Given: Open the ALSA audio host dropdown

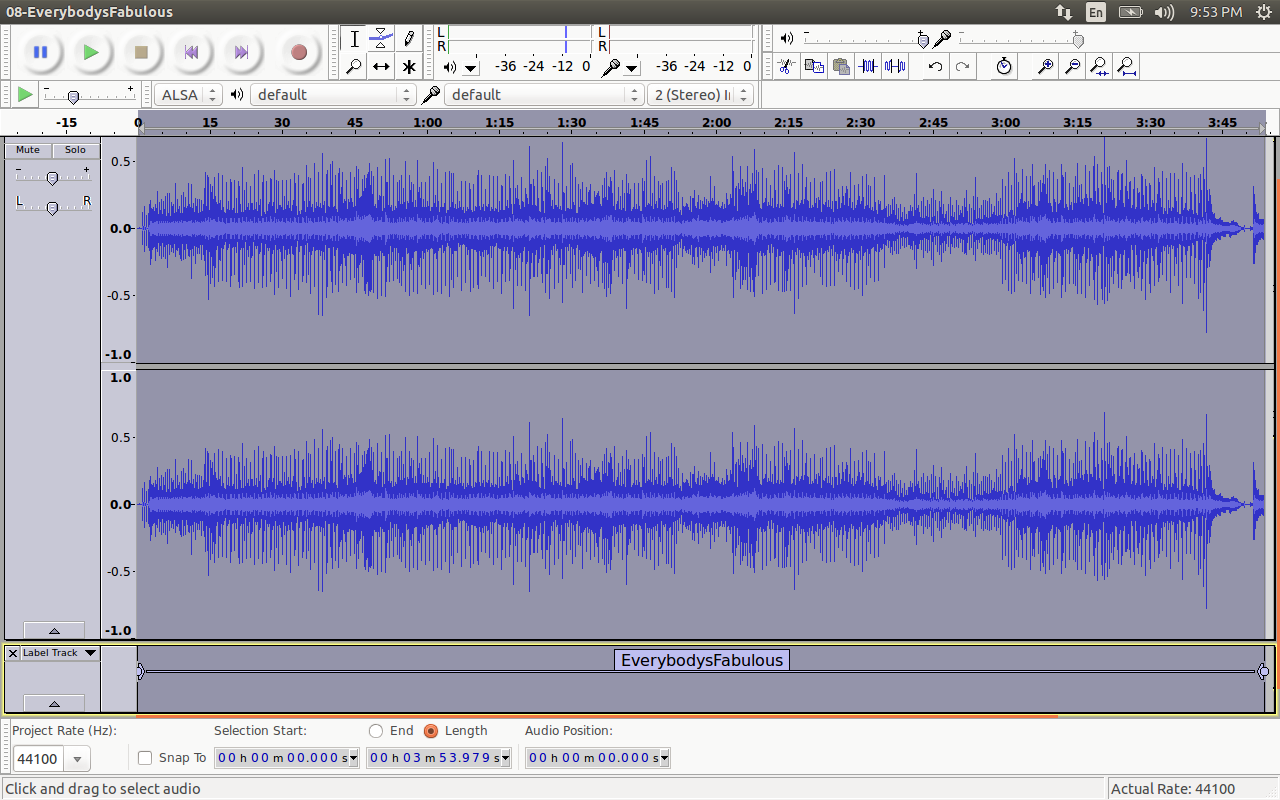Looking at the screenshot, I should [188, 95].
